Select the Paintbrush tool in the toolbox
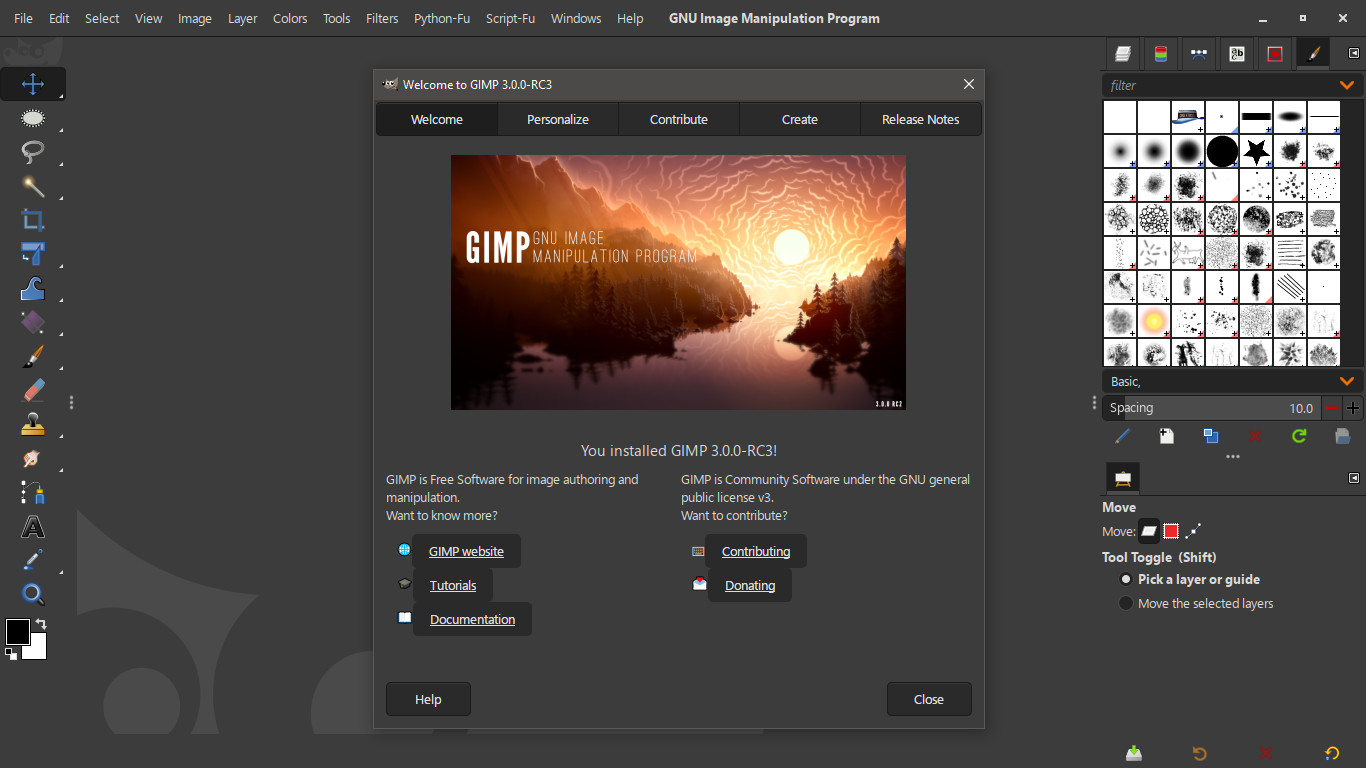The height and width of the screenshot is (768, 1366). tap(33, 356)
